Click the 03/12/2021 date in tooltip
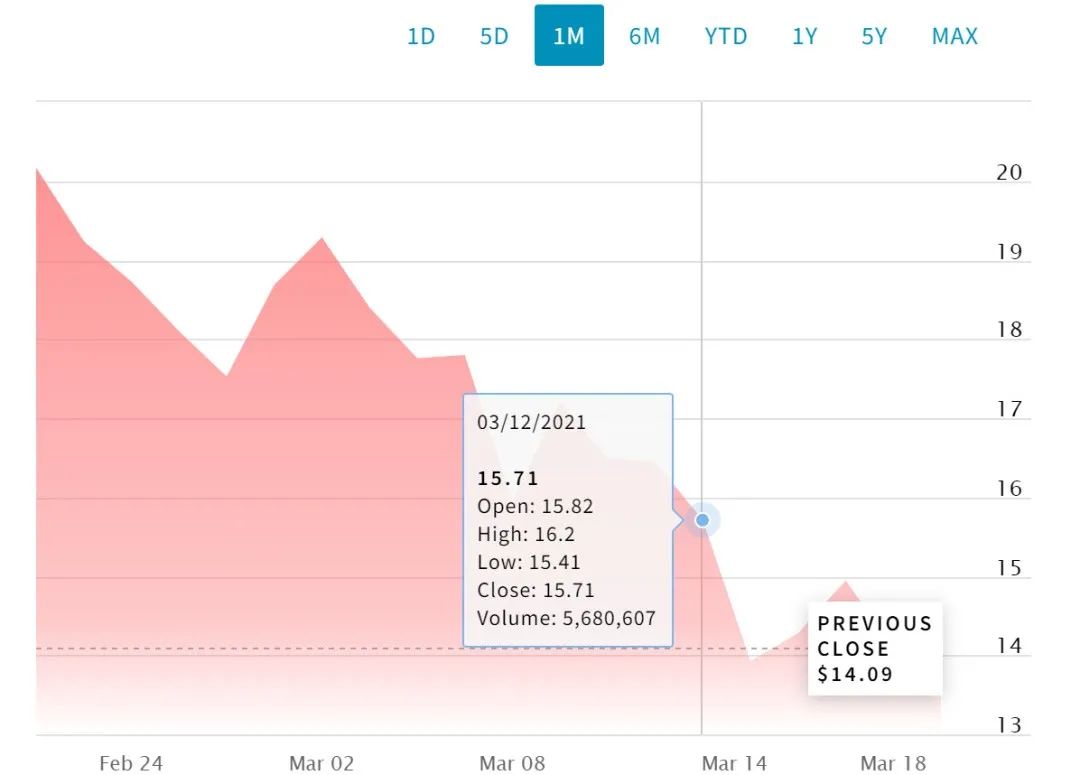 (x=531, y=422)
